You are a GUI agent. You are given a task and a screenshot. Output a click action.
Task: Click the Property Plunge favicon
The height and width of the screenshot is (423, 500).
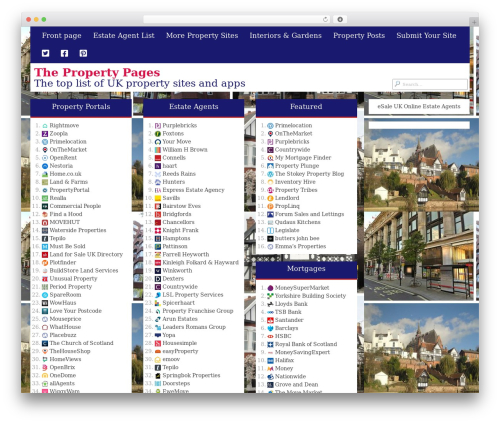pos(271,166)
